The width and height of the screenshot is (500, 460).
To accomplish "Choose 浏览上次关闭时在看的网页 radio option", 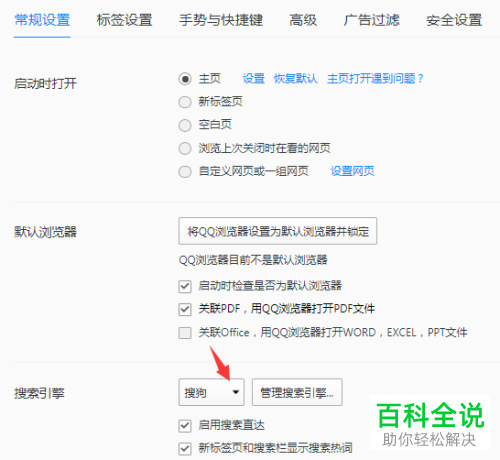I will [x=185, y=148].
